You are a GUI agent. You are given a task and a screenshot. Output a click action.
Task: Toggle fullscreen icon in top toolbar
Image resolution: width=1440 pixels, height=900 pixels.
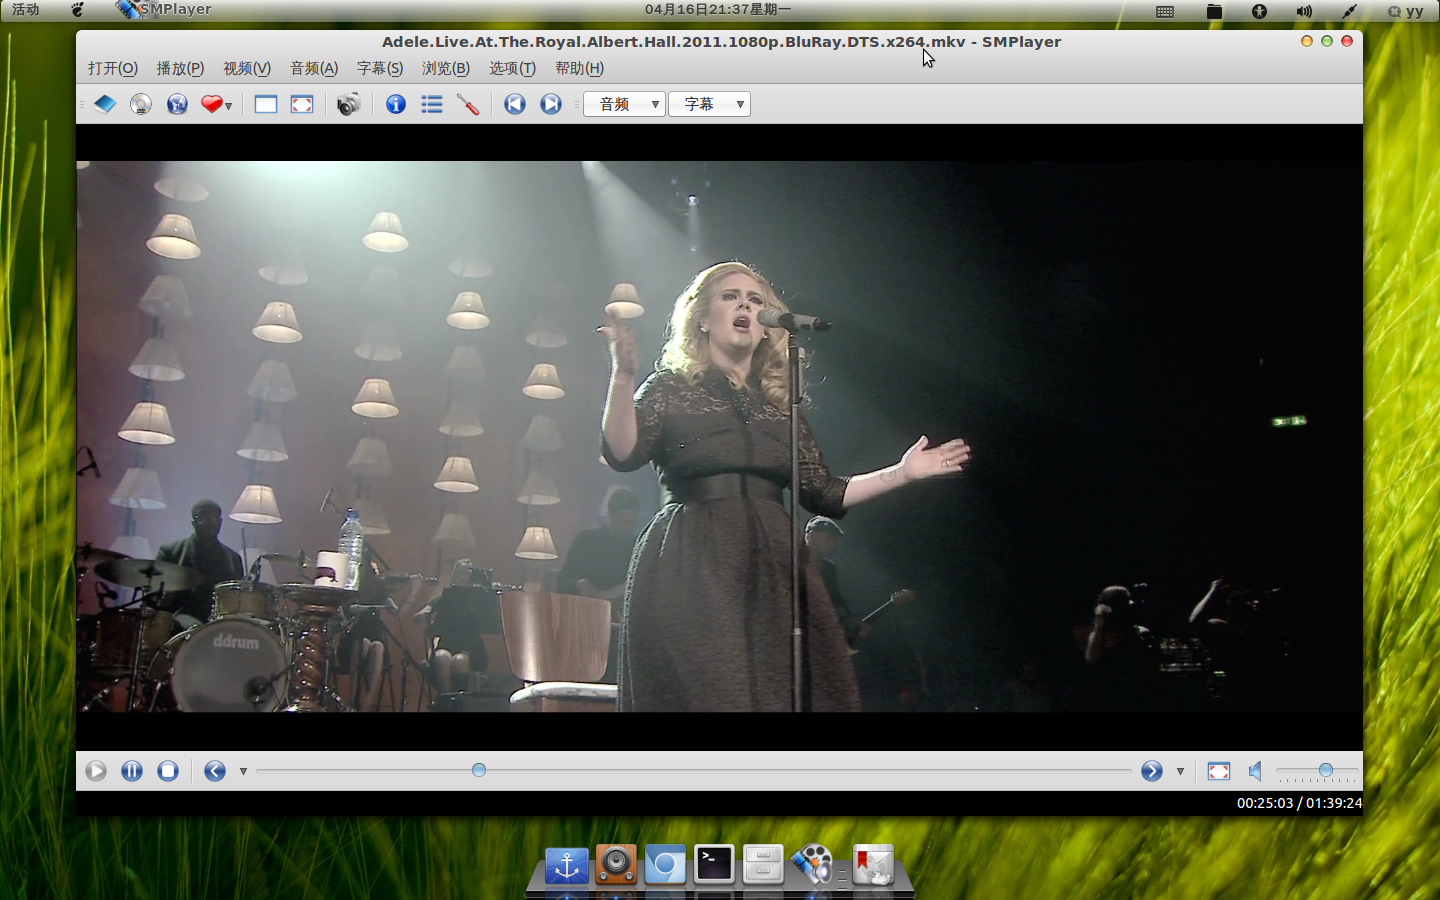[302, 104]
